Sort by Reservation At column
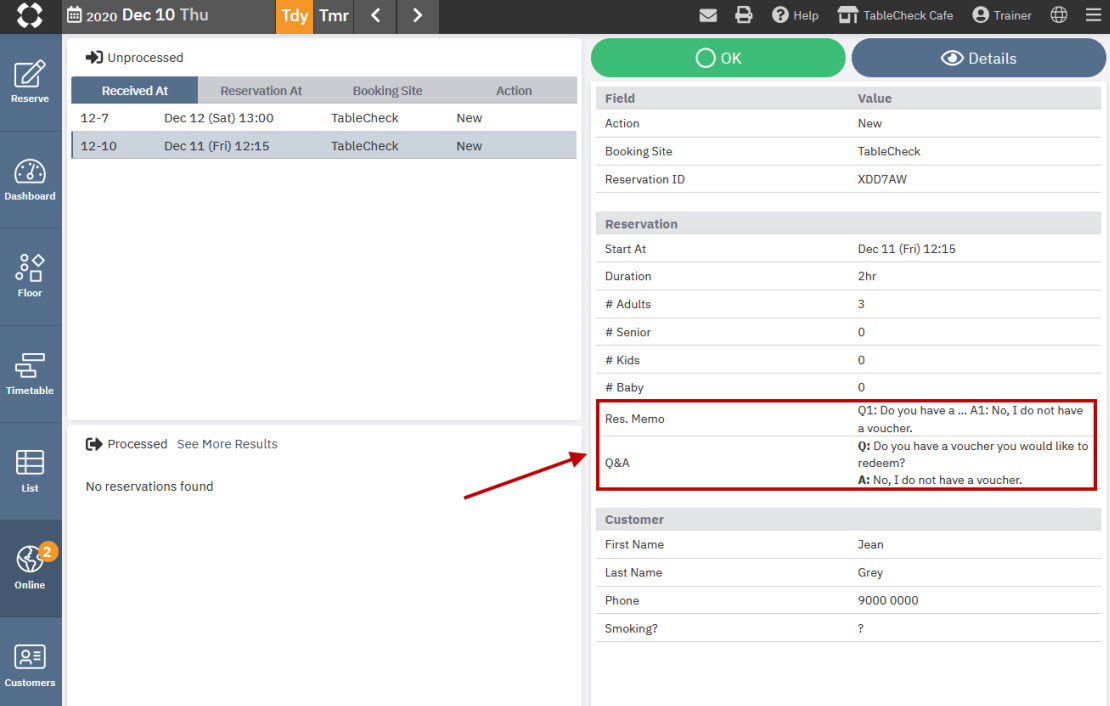This screenshot has height=706, width=1110. (x=261, y=91)
